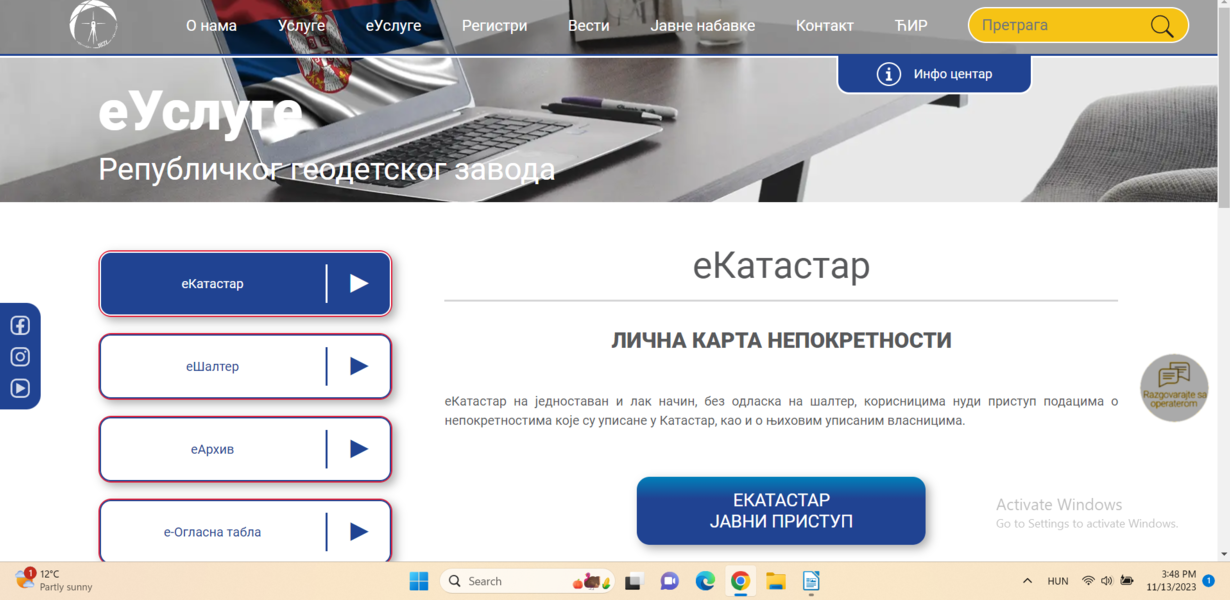Click ЕКАТАСТАР ЈАВНИ ПРИСТУП button
The width and height of the screenshot is (1230, 600).
781,511
